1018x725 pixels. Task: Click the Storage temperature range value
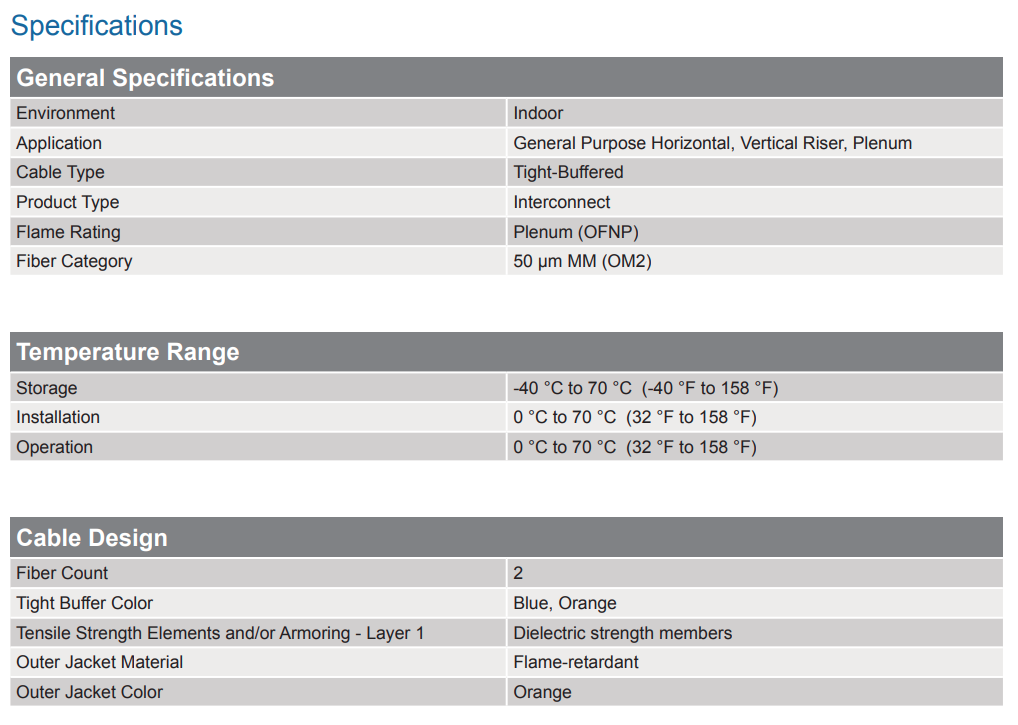coord(645,388)
